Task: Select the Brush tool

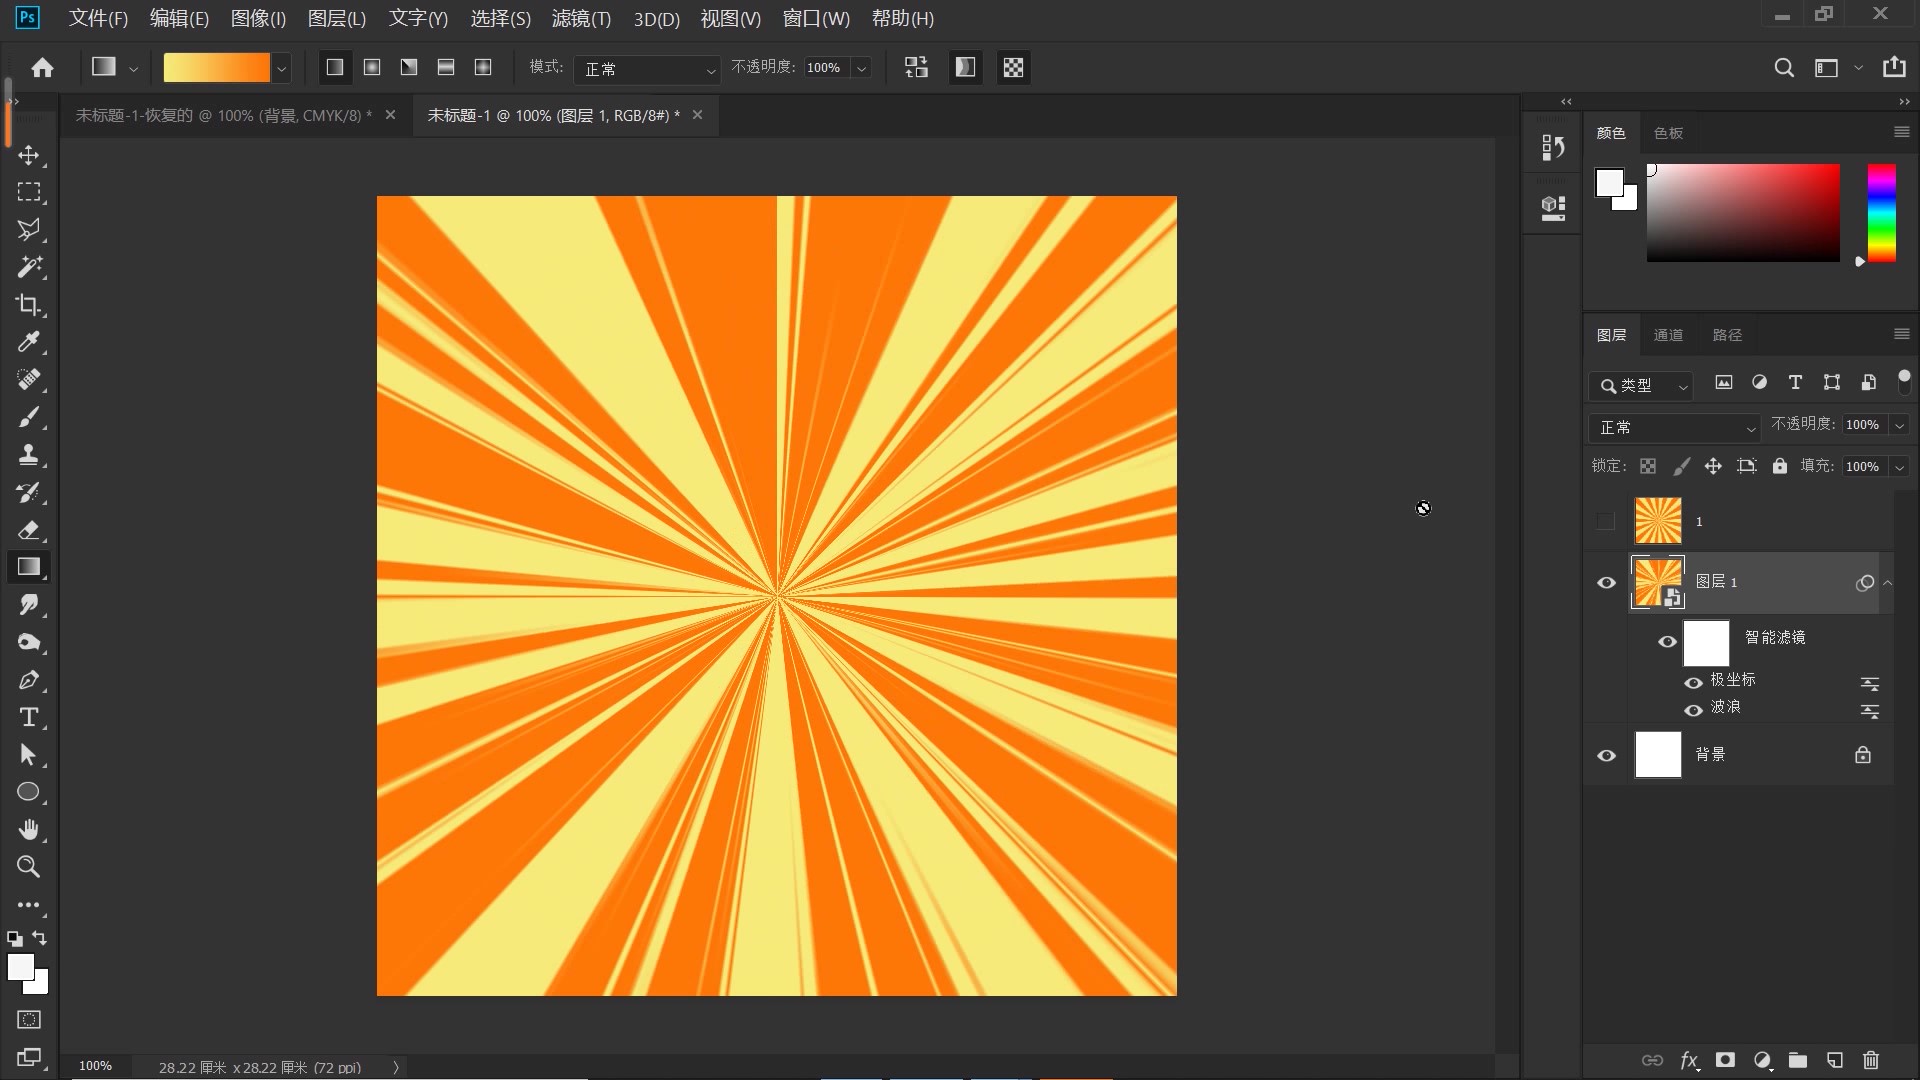Action: (29, 418)
